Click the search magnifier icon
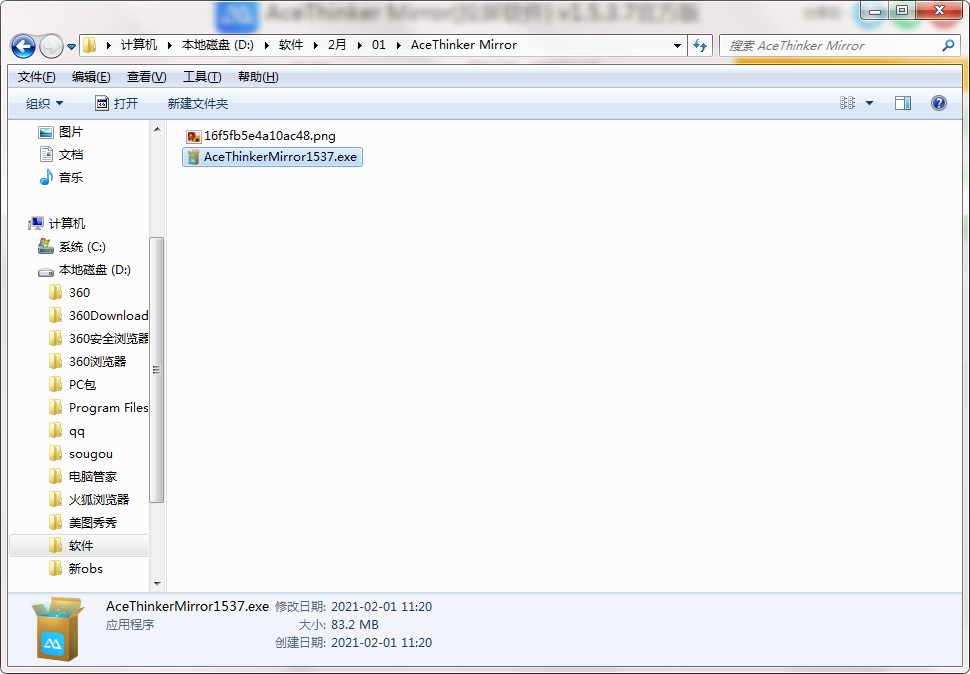 point(948,45)
